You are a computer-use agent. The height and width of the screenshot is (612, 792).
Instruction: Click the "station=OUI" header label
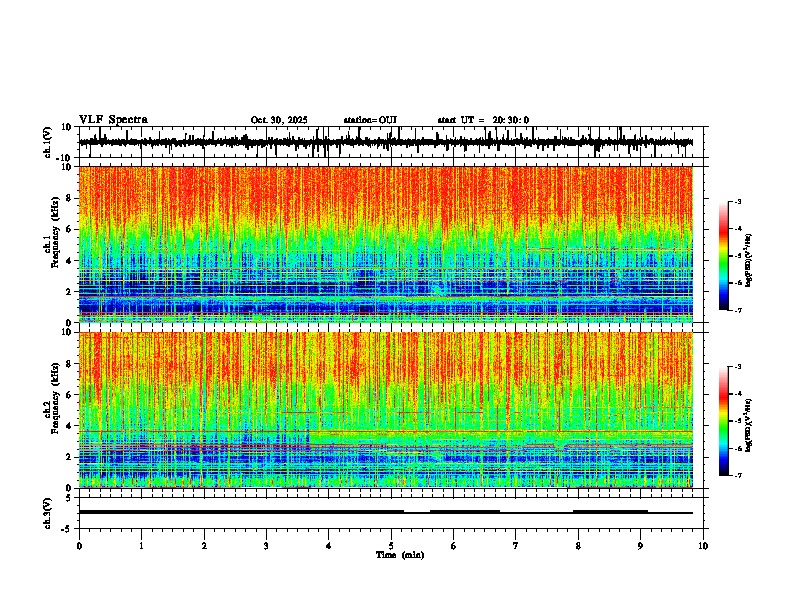click(x=370, y=120)
